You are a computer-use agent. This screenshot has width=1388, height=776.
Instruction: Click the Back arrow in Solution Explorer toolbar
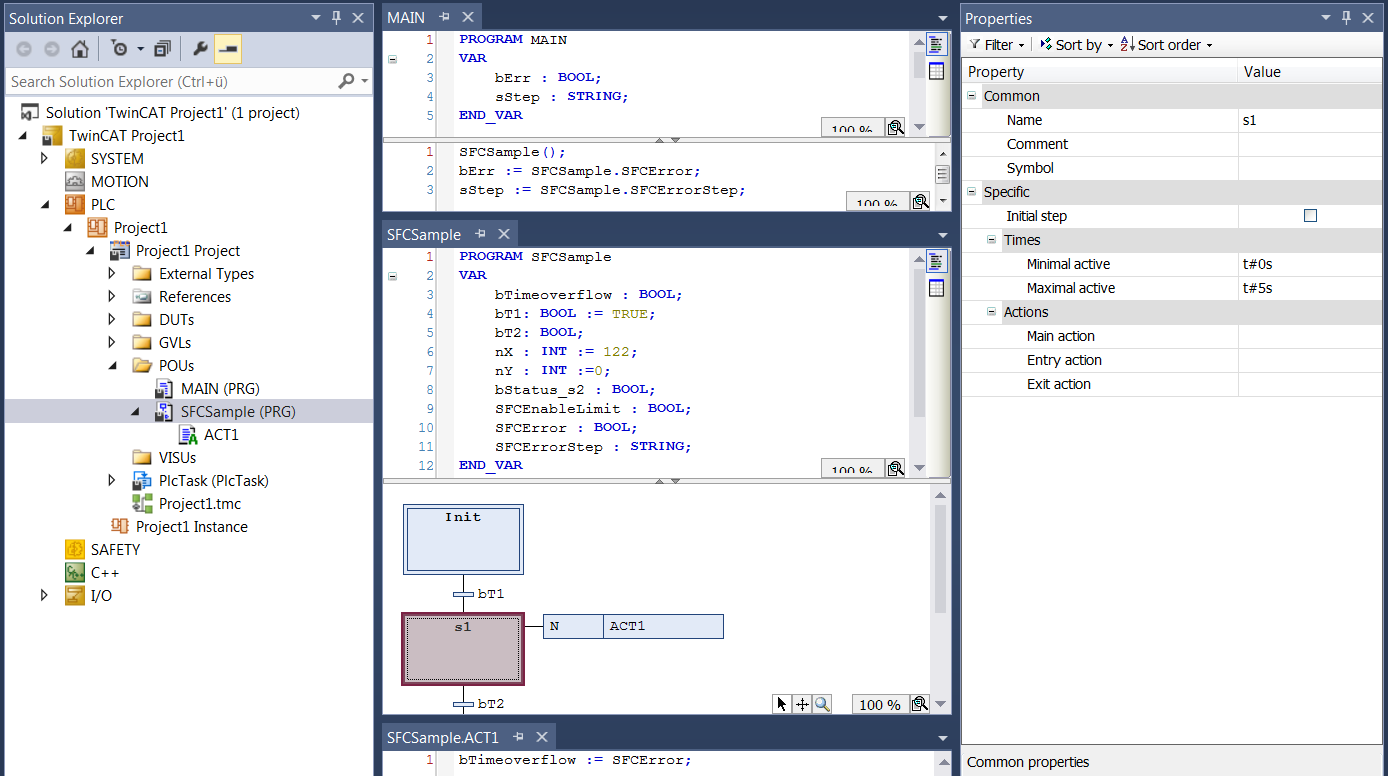point(24,49)
